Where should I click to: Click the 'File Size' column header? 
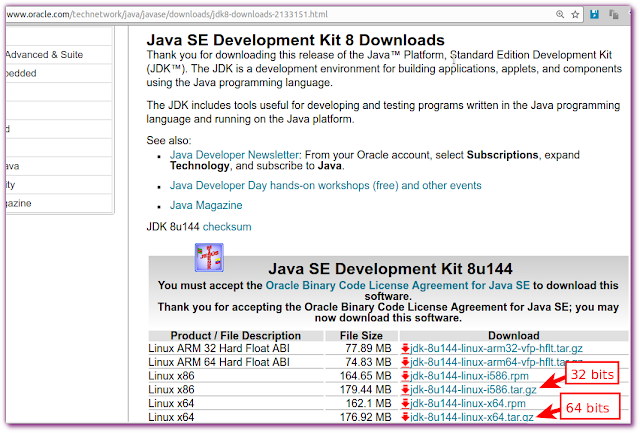(x=361, y=335)
